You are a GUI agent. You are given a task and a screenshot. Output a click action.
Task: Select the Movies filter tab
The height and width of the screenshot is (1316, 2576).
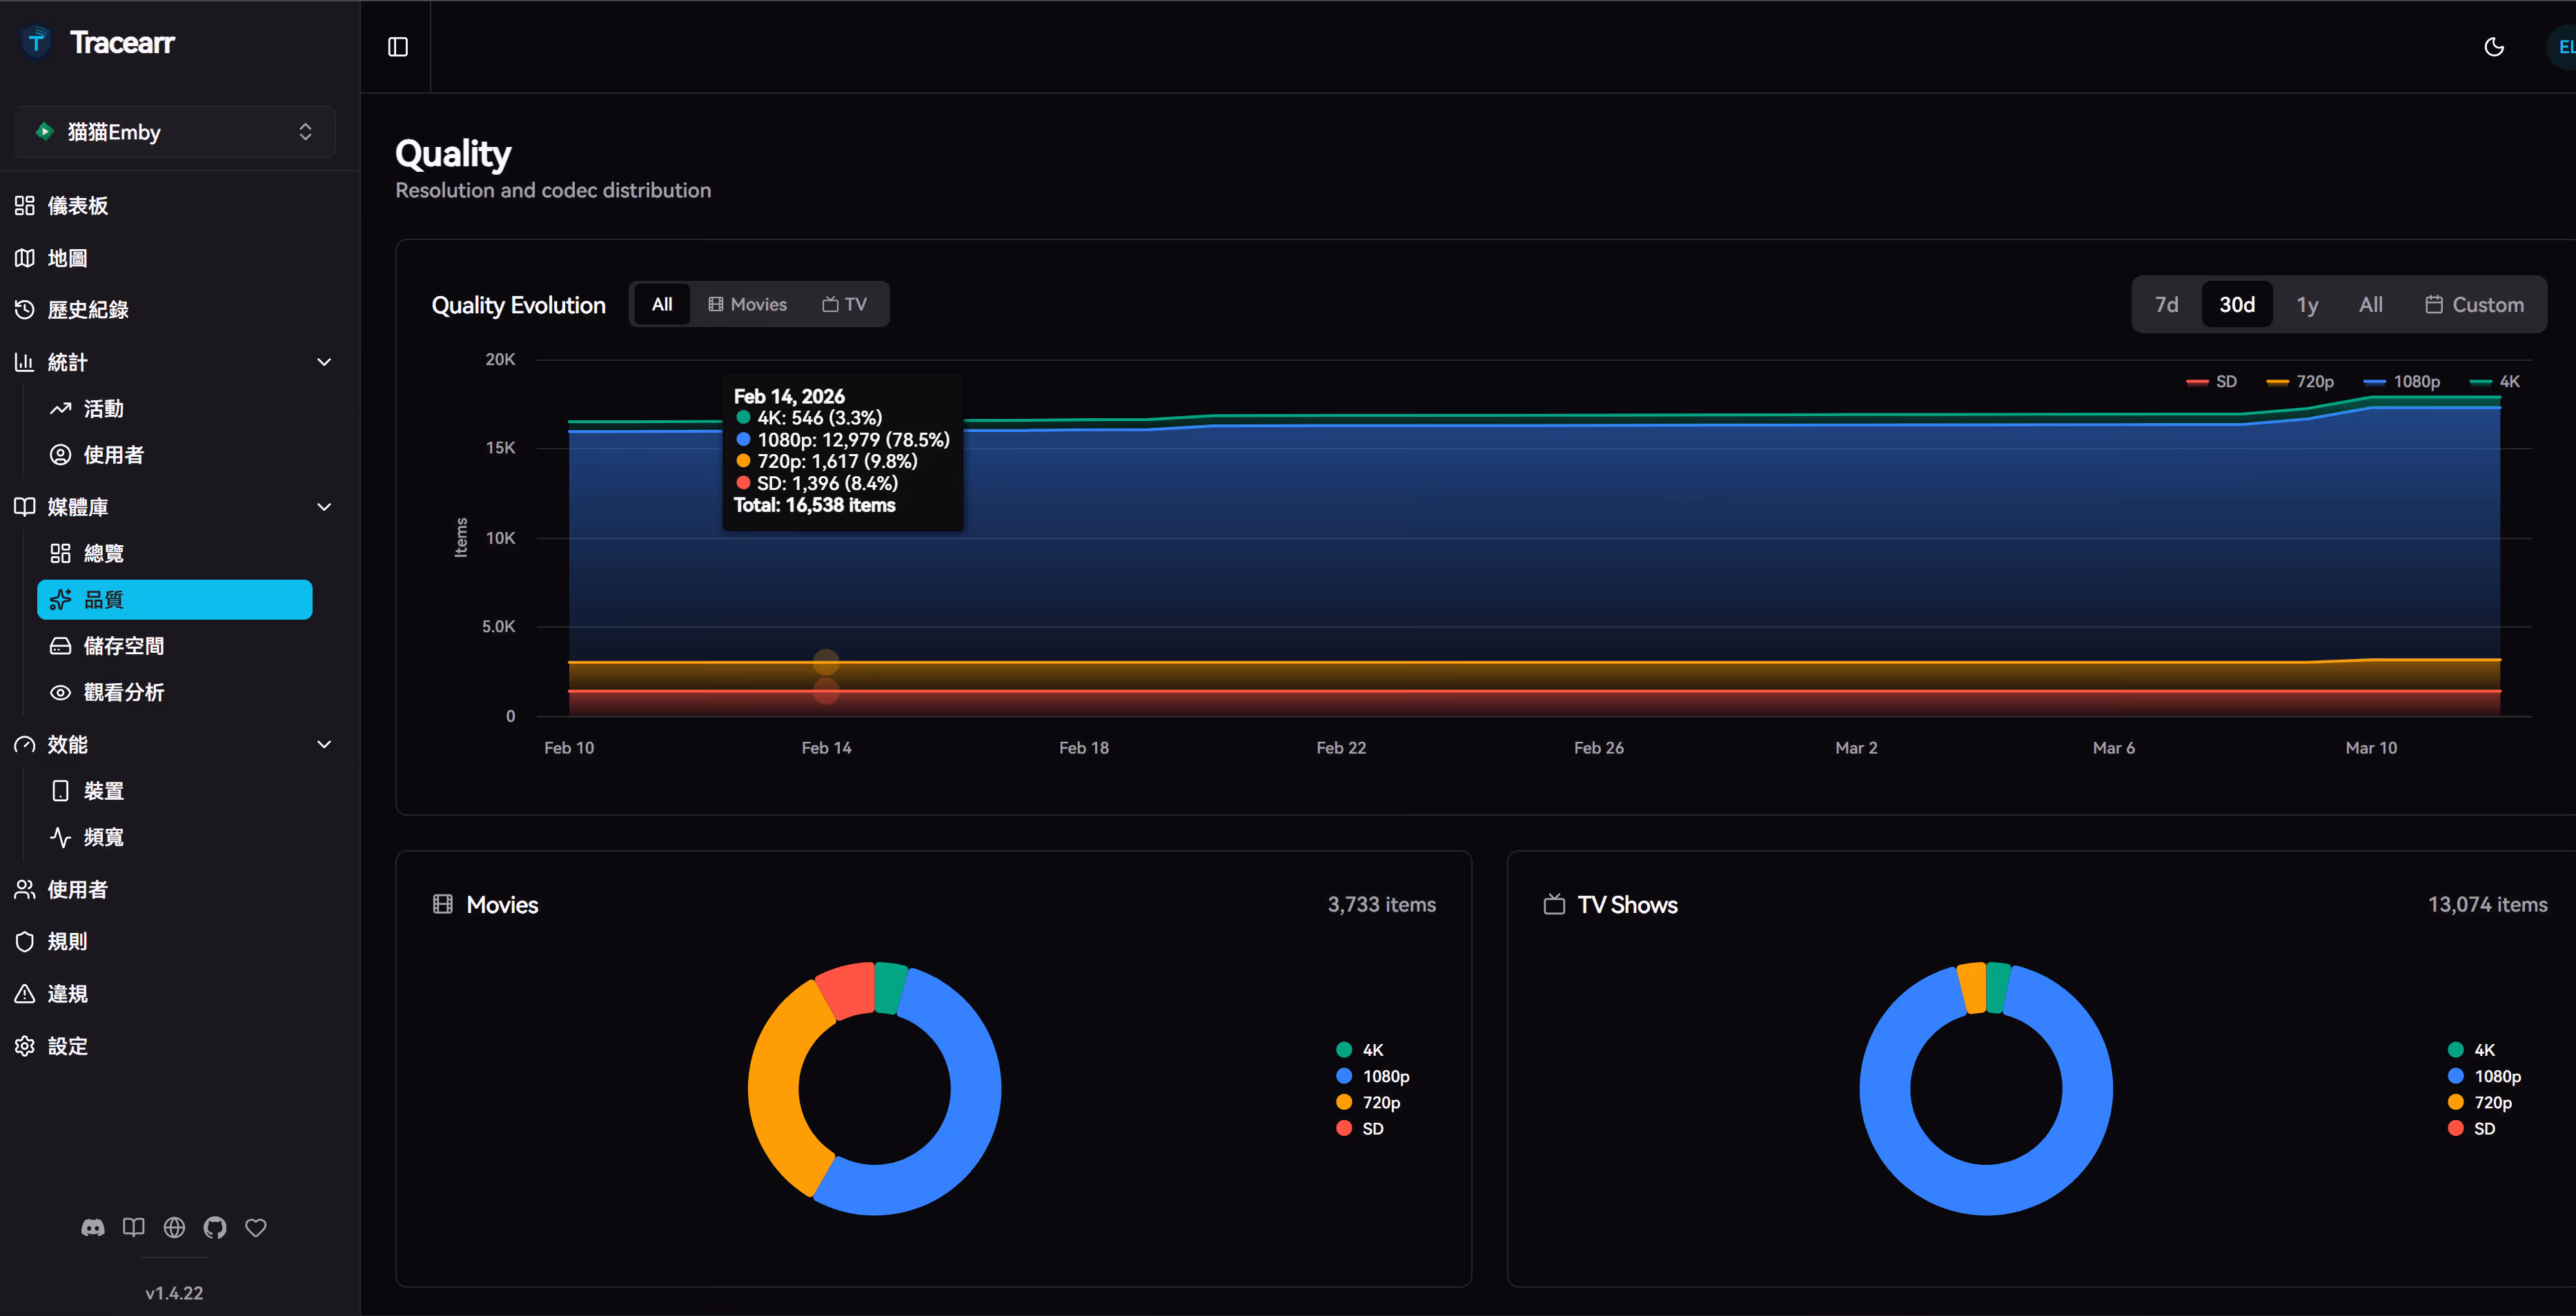pyautogui.click(x=747, y=305)
